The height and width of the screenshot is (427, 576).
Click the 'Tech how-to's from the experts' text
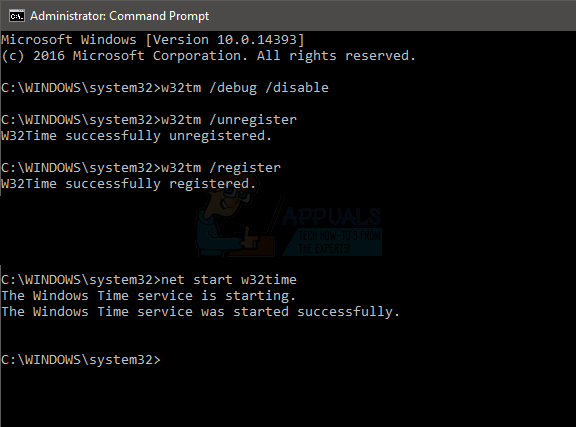[339, 242]
